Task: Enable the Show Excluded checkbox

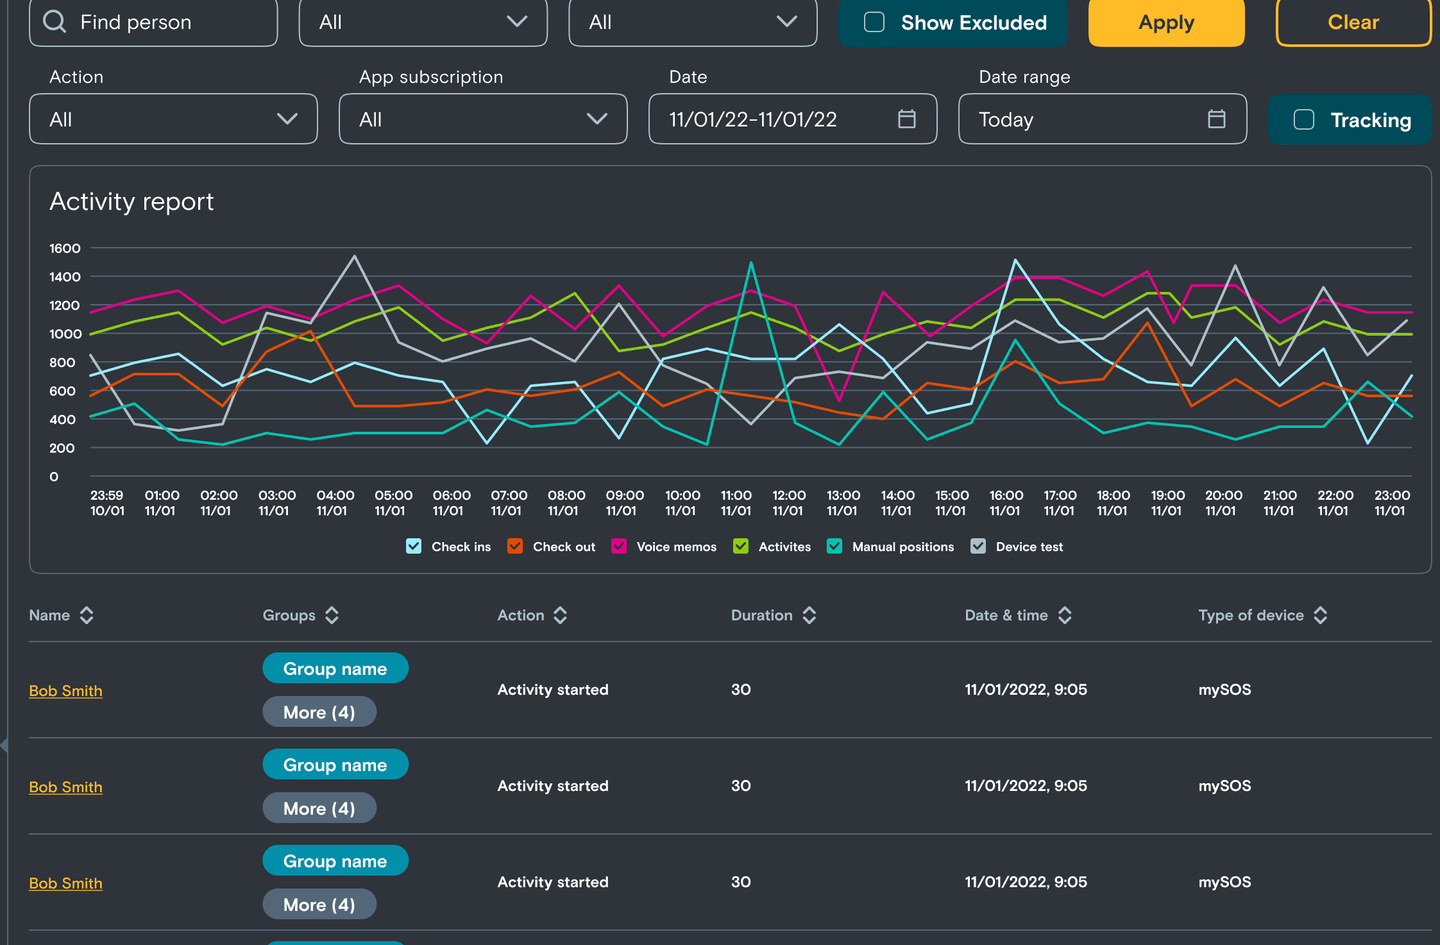Action: click(874, 22)
